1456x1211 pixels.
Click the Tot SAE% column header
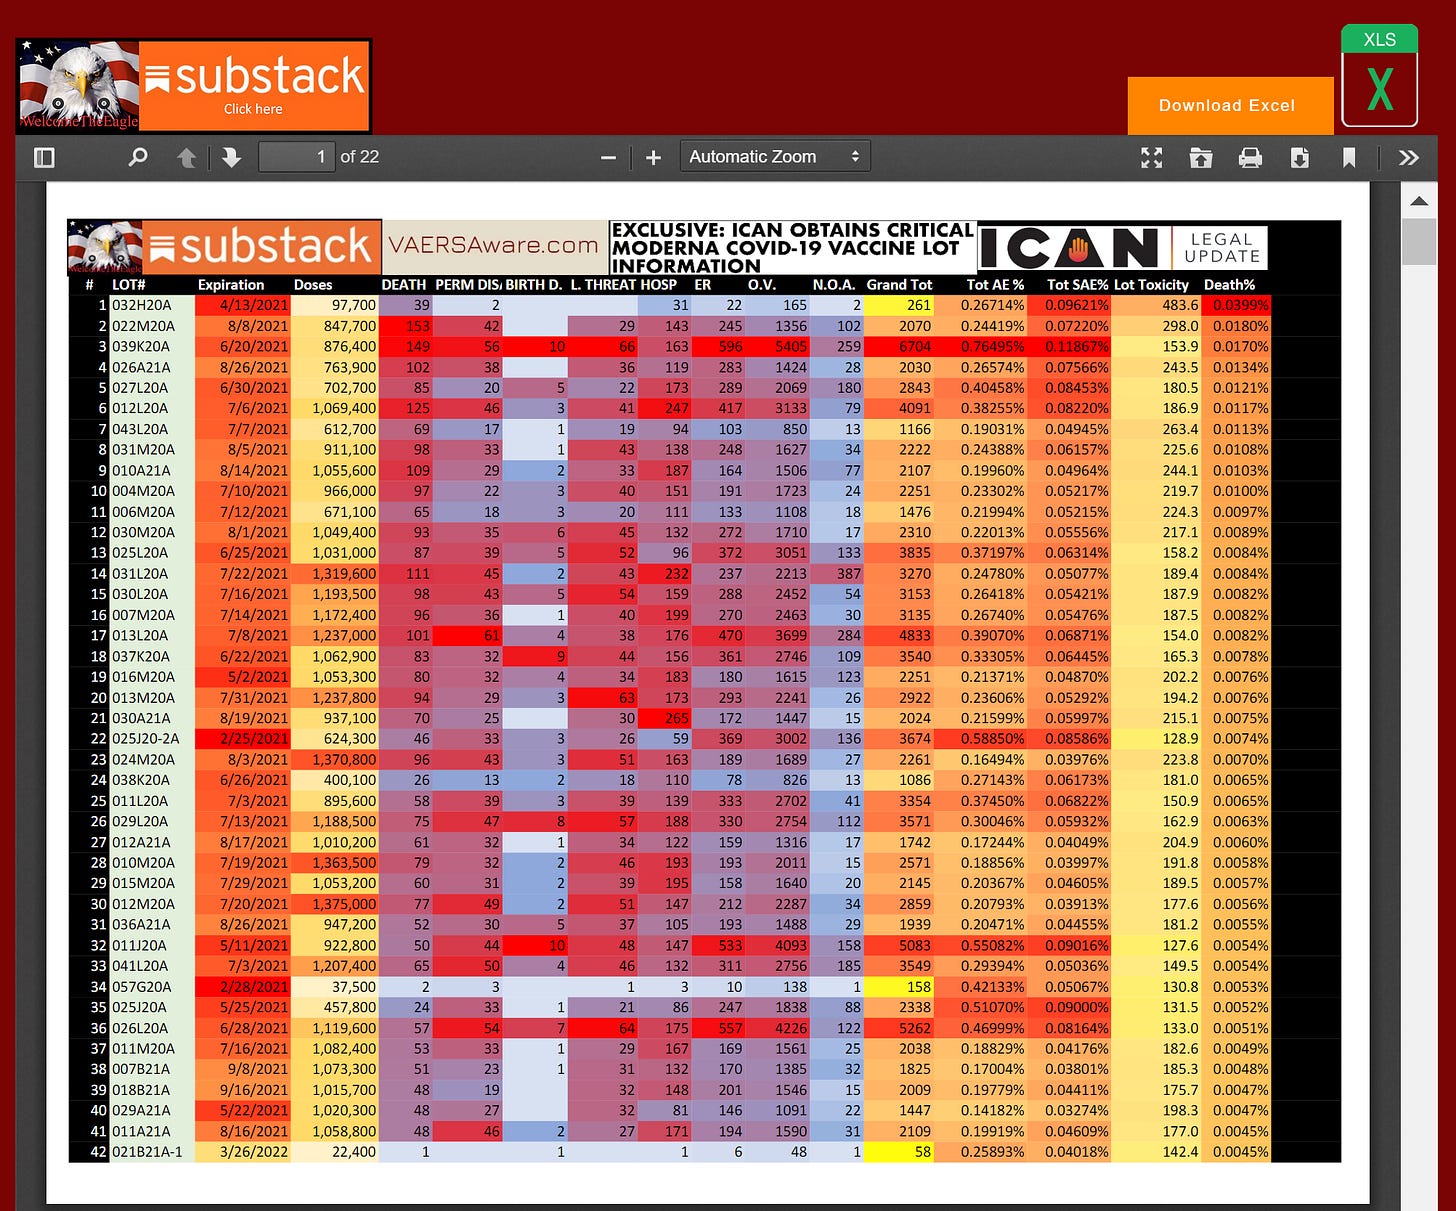1077,285
